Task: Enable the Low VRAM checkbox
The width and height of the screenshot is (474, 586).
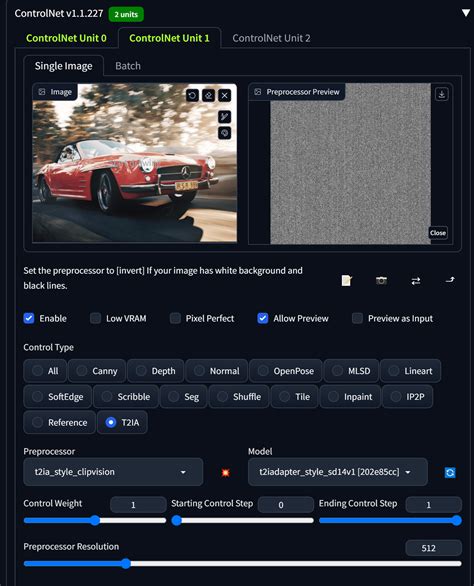Action: click(95, 318)
